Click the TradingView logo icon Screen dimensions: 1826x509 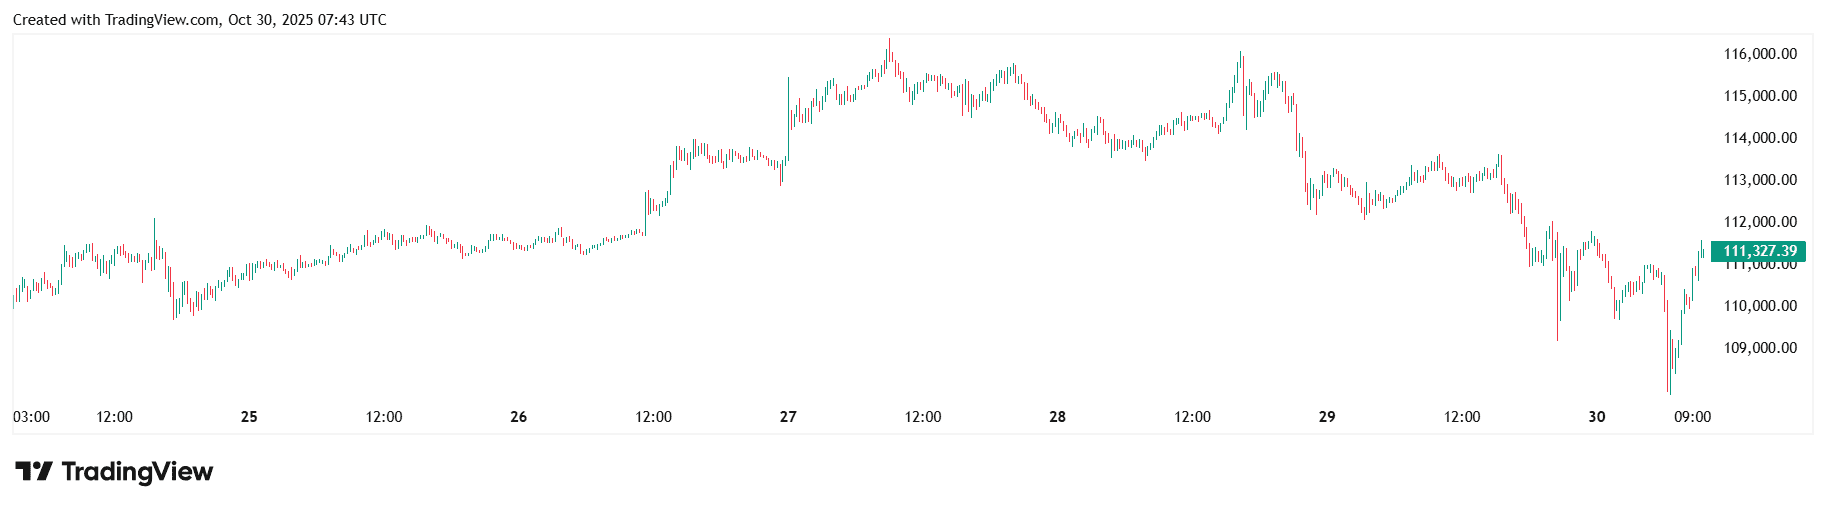click(33, 471)
